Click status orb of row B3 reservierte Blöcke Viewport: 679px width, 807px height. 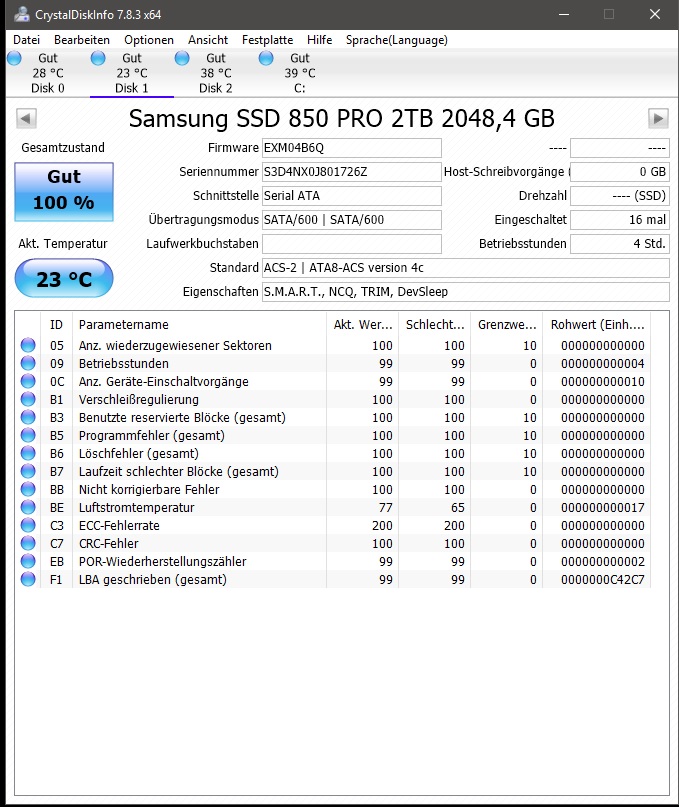[x=28, y=417]
